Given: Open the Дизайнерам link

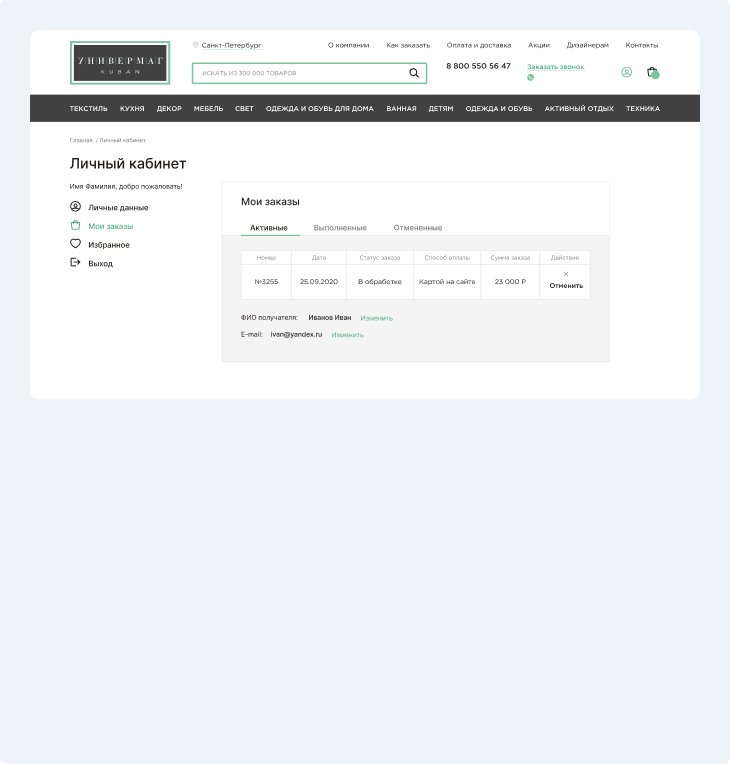Looking at the screenshot, I should pyautogui.click(x=588, y=45).
